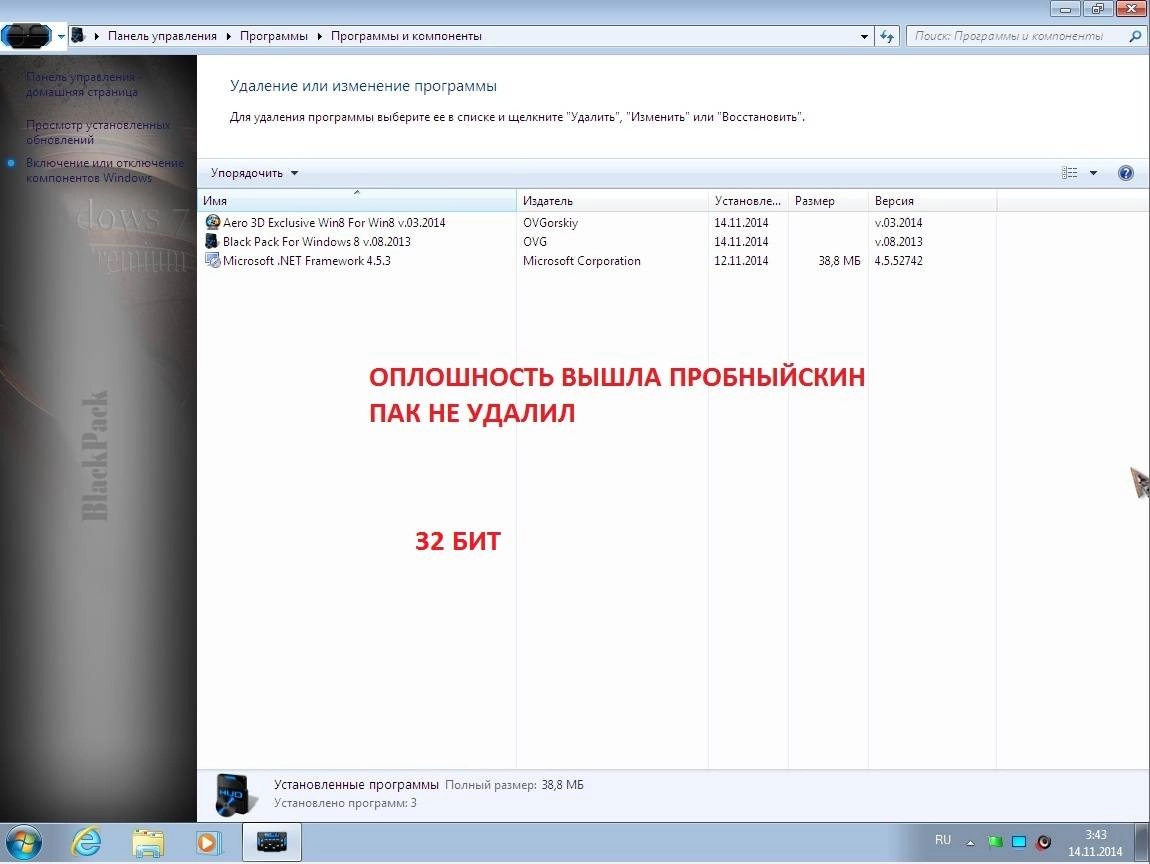Show hidden tray icons arrow
Viewport: 1150px width, 864px height.
970,843
